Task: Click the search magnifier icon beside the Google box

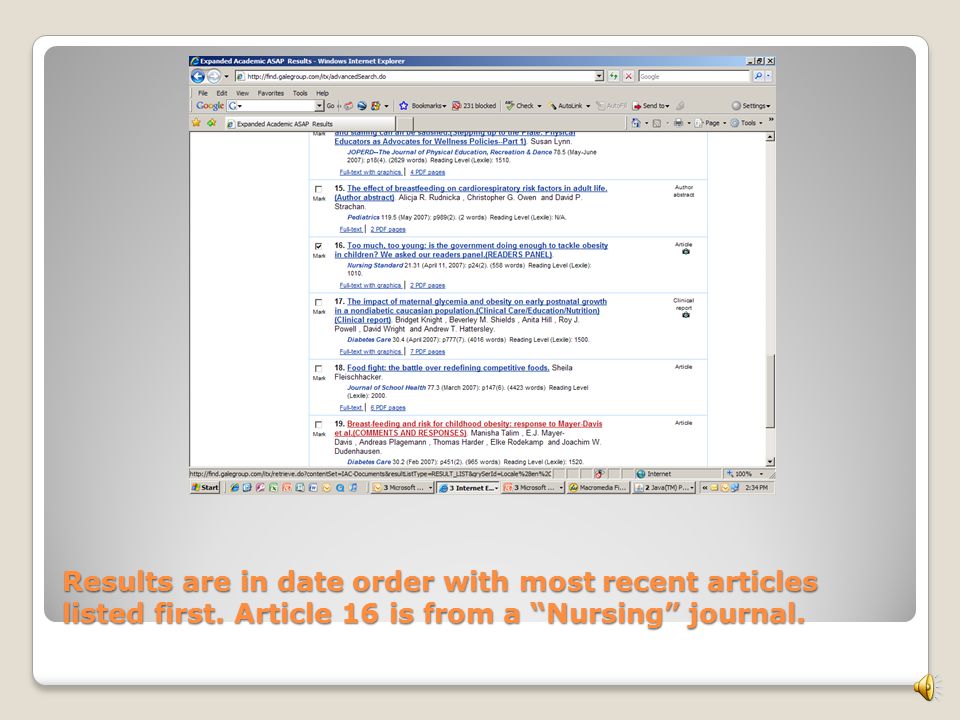Action: tap(758, 76)
